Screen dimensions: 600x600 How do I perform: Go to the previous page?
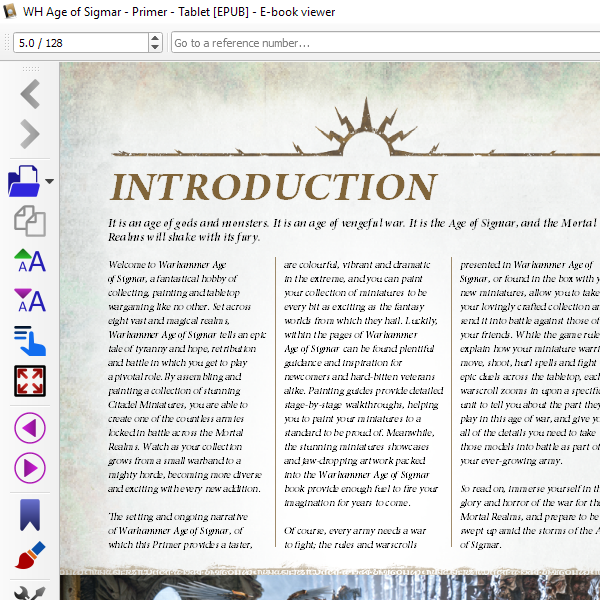coord(30,428)
